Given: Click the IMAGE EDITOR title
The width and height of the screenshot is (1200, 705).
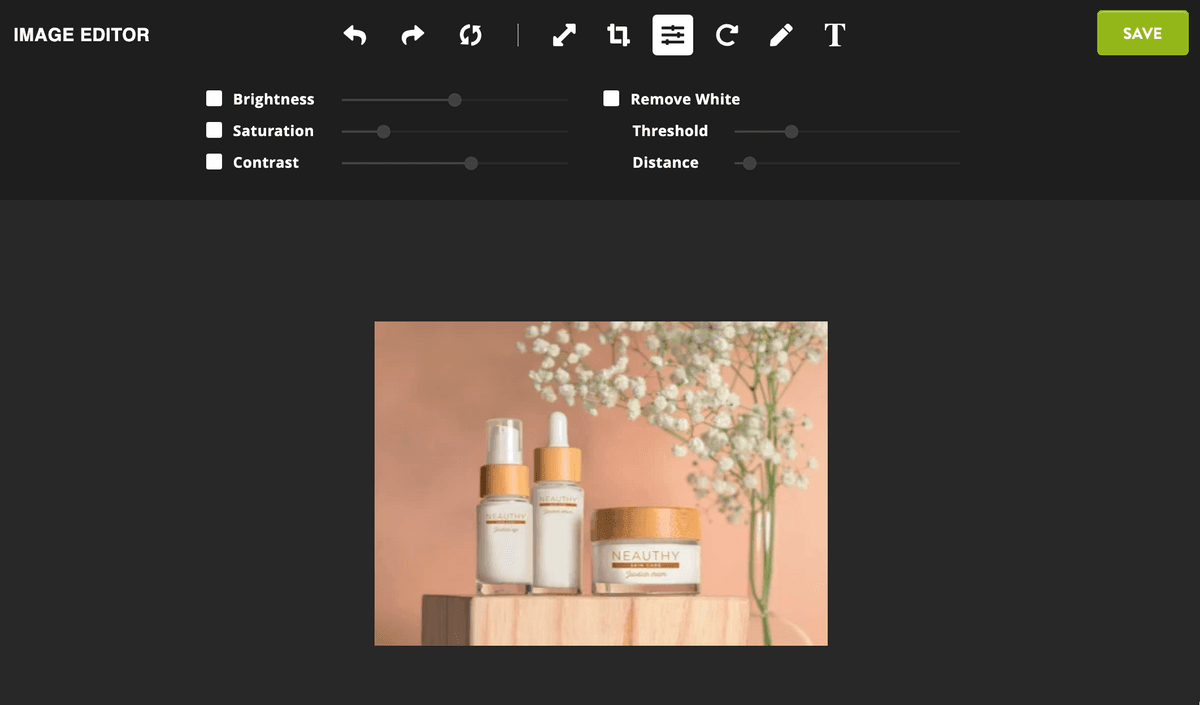Looking at the screenshot, I should coord(81,35).
